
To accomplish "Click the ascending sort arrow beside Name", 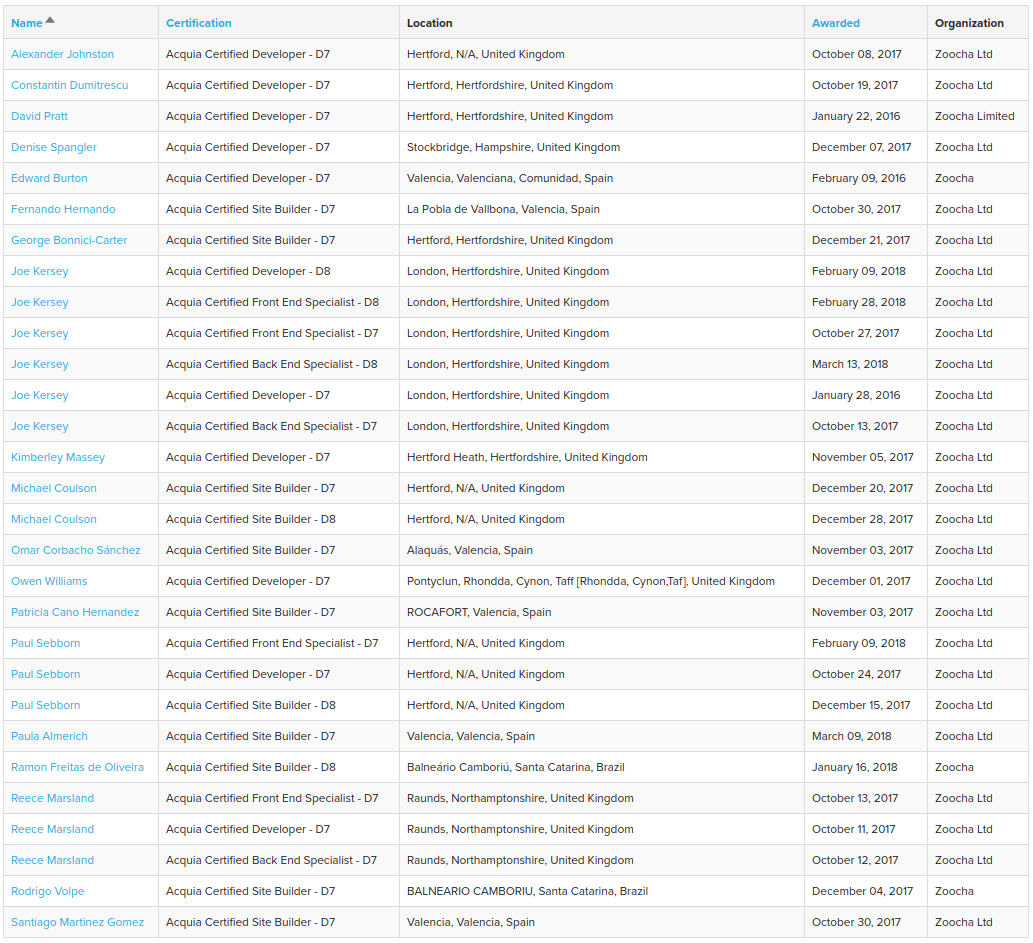I will (x=50, y=20).
